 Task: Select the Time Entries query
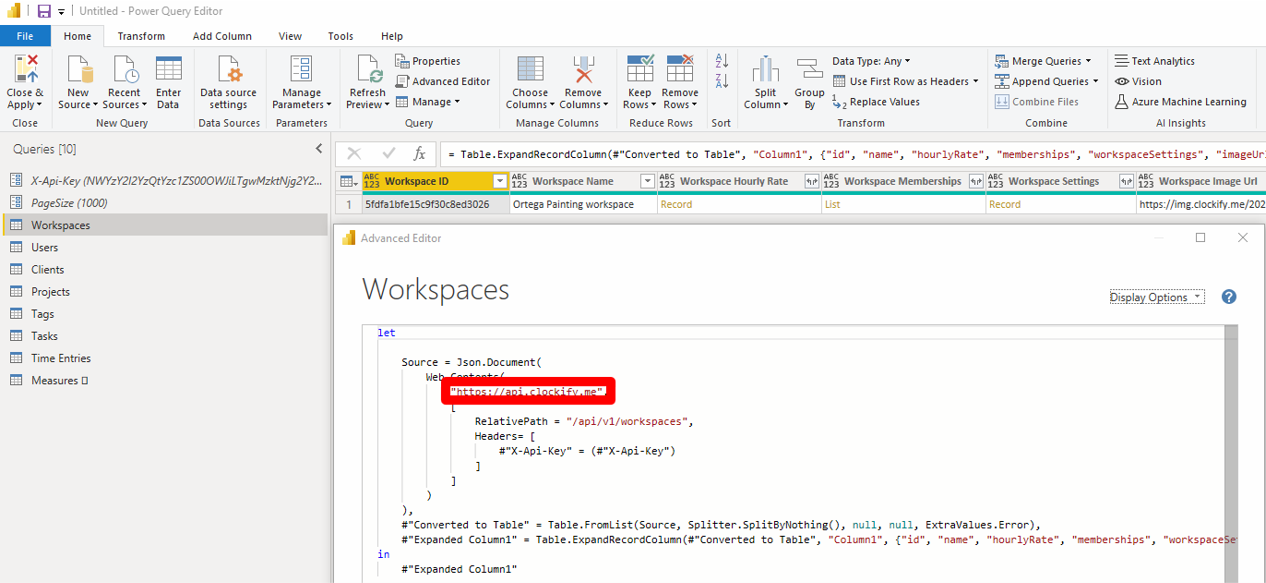(x=60, y=358)
